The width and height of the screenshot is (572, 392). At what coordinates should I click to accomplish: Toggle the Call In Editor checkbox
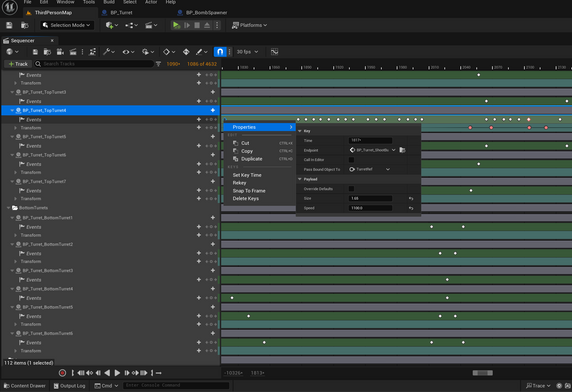click(x=351, y=160)
